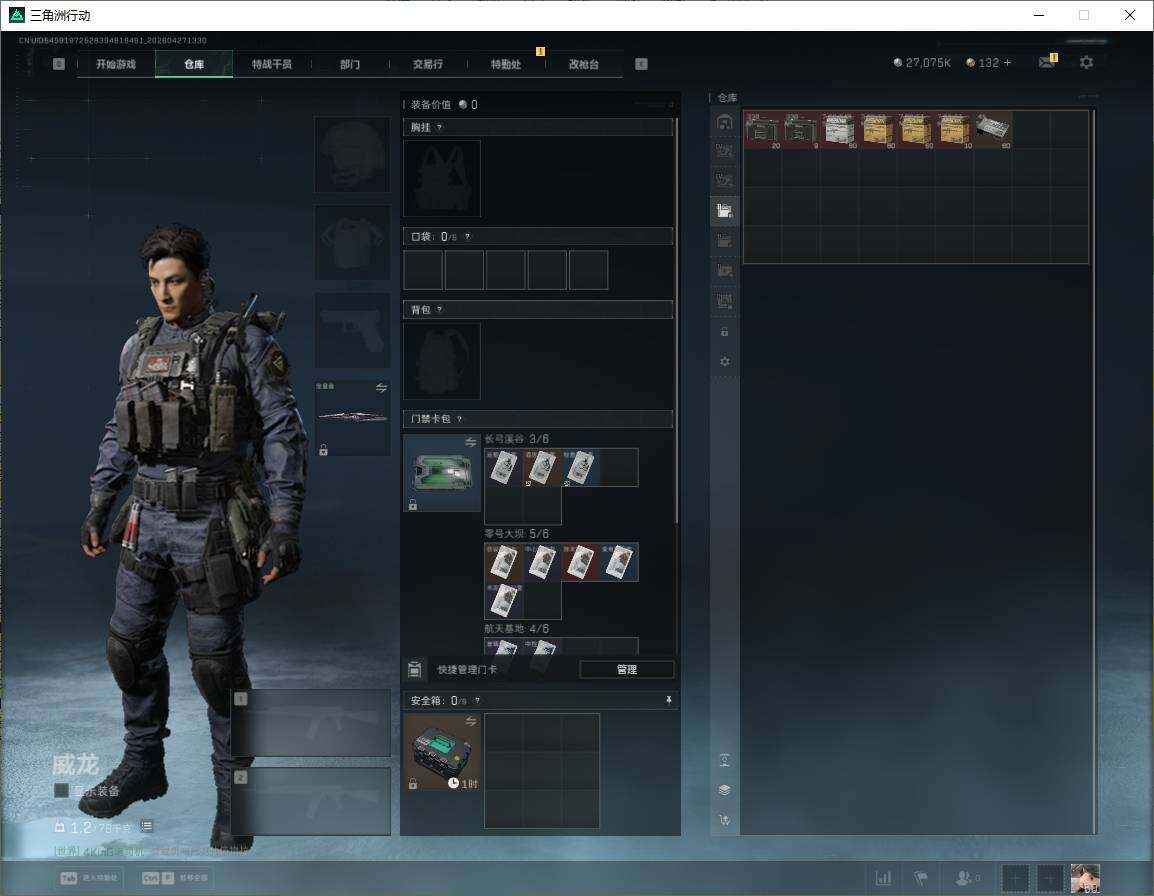Open the seventh container icon in the warehouse sidebar

pyautogui.click(x=724, y=301)
